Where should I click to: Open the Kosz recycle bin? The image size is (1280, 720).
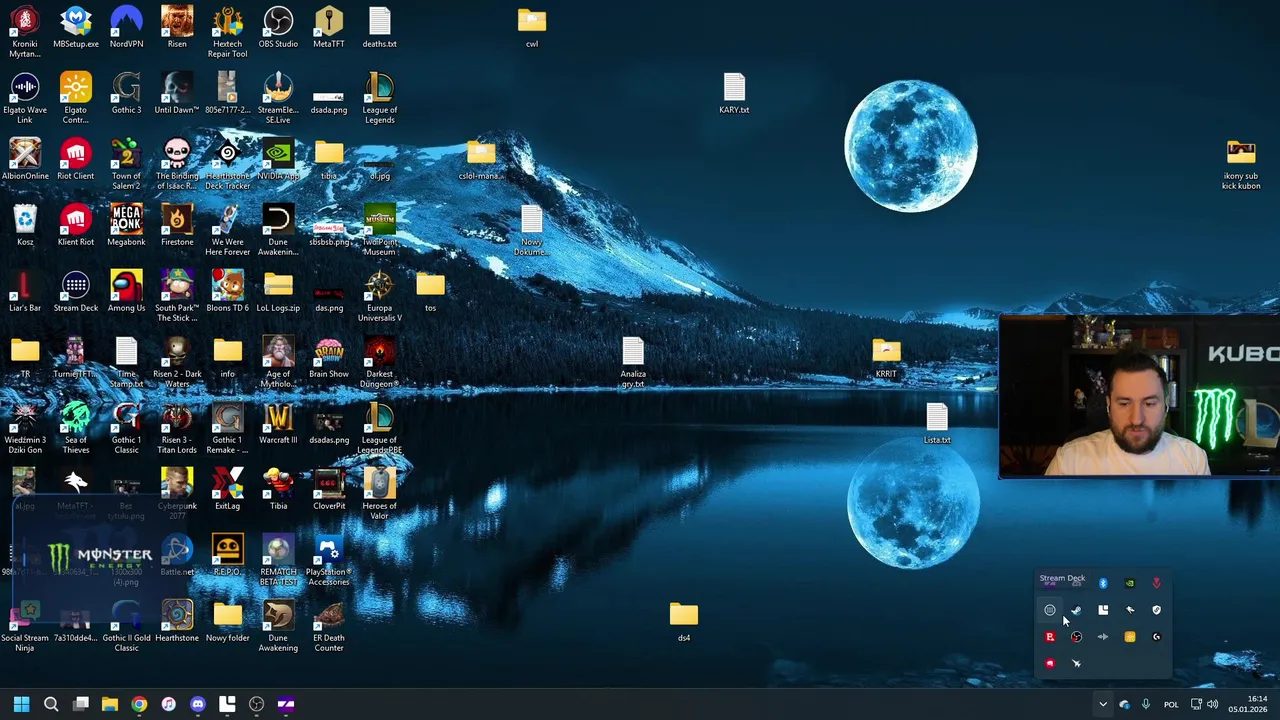tap(25, 225)
